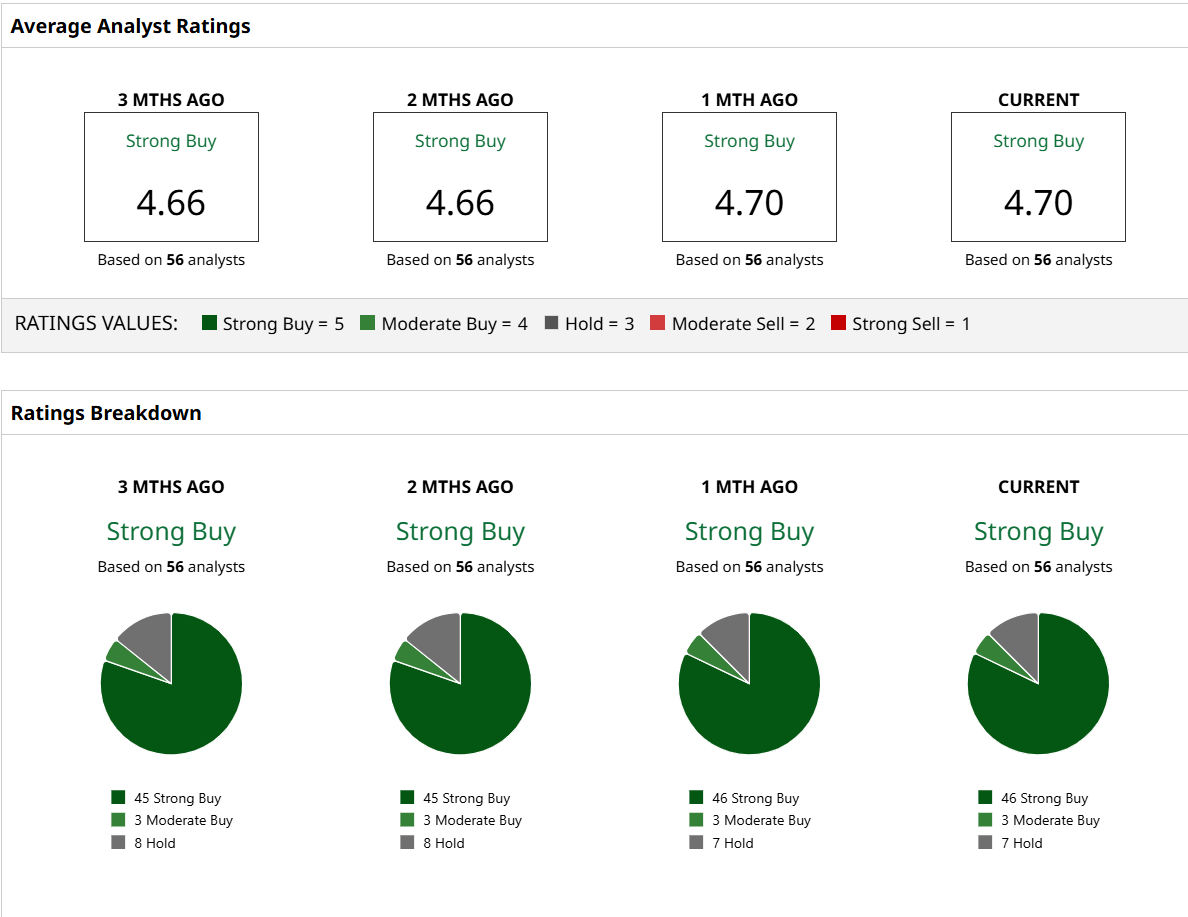This screenshot has height=917, width=1188.
Task: Click the 1 MTH AGO pie chart
Action: (749, 684)
